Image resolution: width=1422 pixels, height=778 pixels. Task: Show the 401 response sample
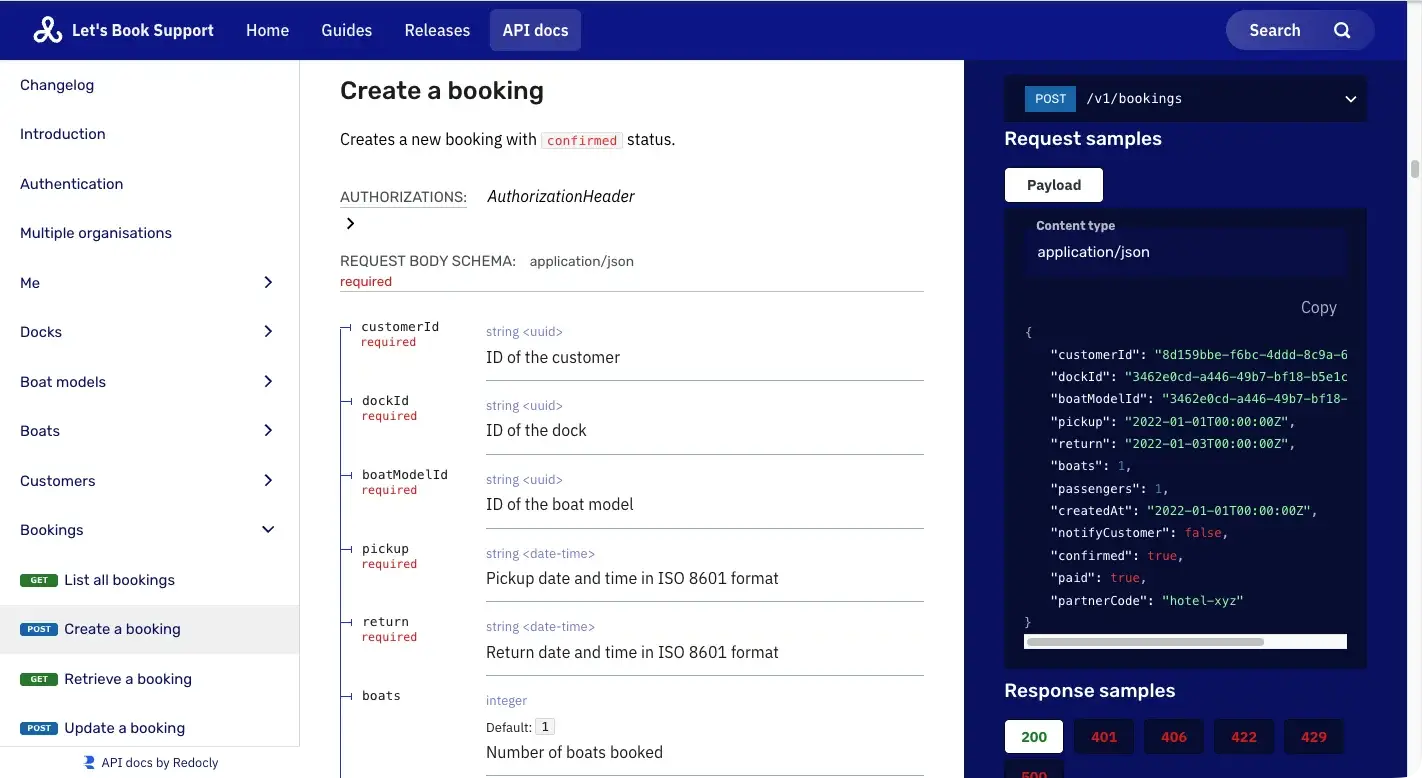(x=1104, y=737)
